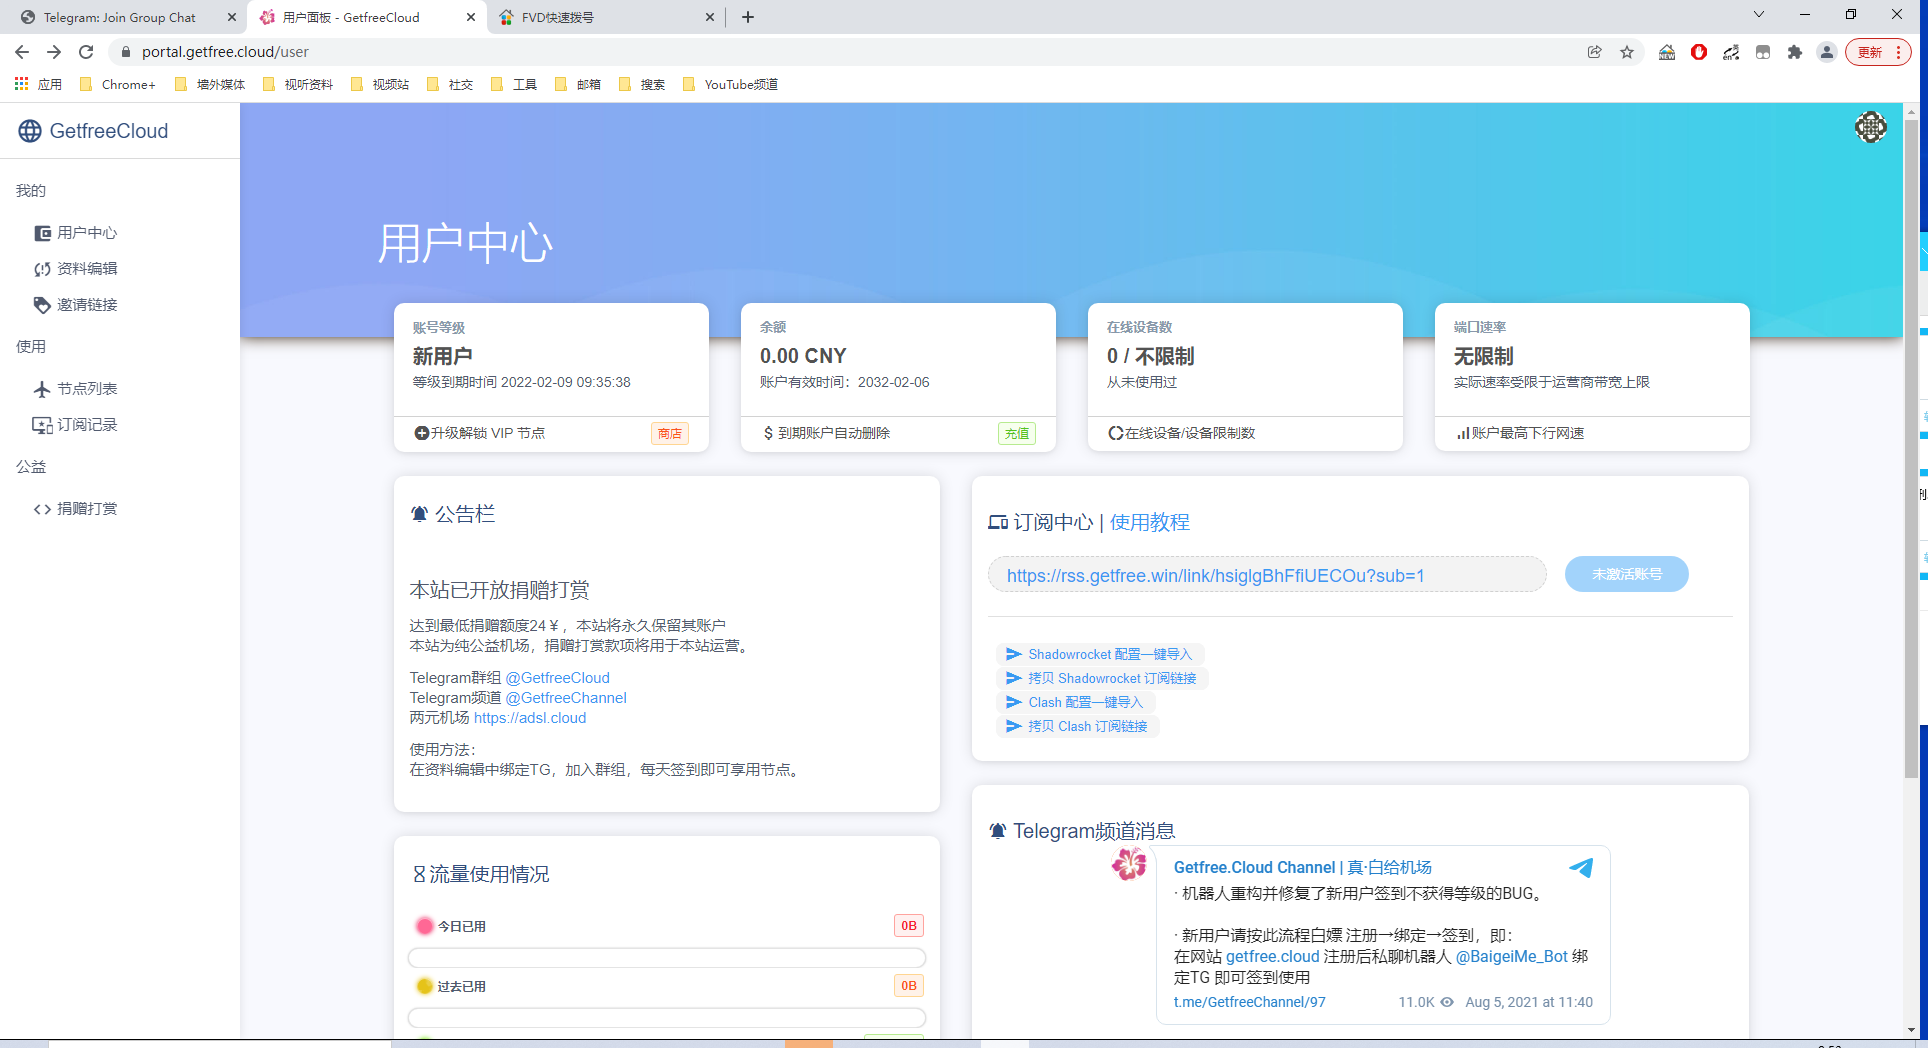Click the device icon beside 订阅中心
Viewport: 1928px width, 1048px height.
coord(998,522)
